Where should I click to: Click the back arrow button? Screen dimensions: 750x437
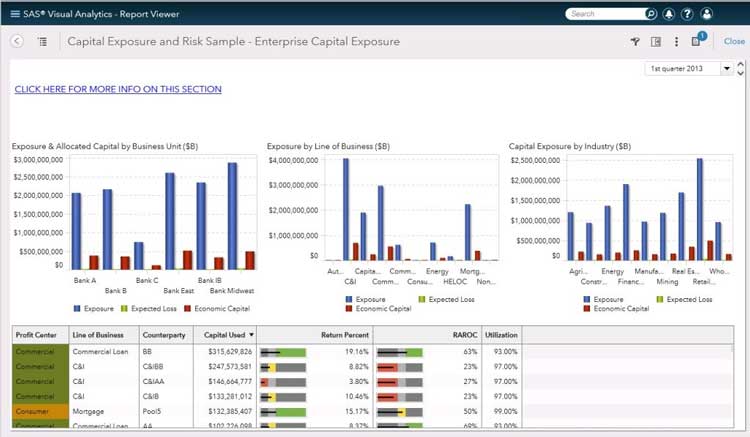[x=17, y=41]
